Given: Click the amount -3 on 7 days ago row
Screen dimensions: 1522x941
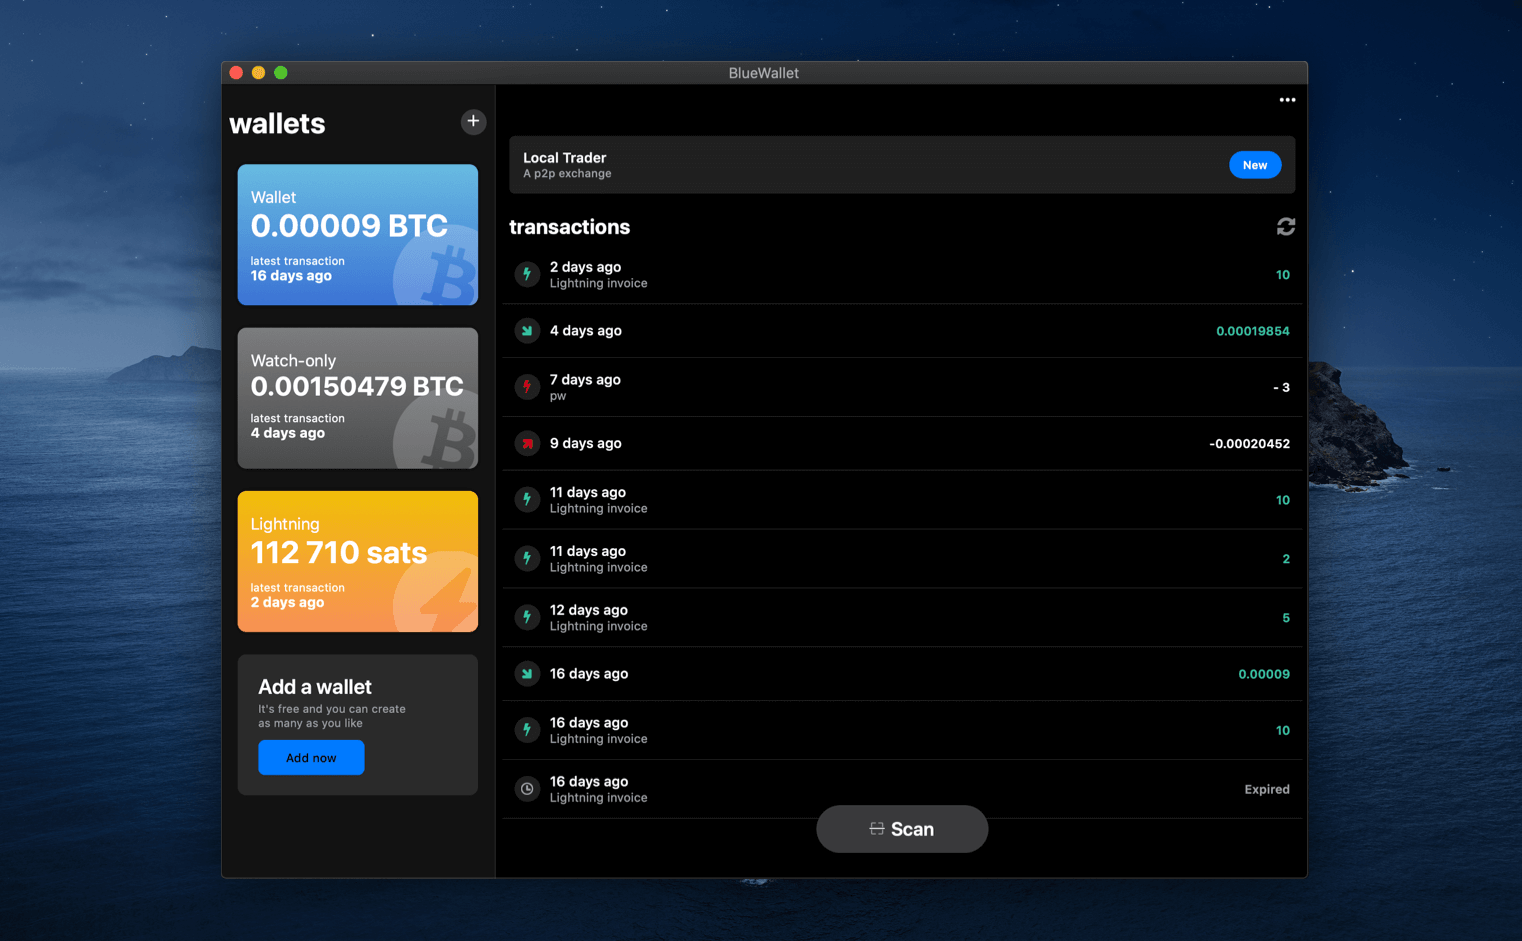Looking at the screenshot, I should (1281, 387).
